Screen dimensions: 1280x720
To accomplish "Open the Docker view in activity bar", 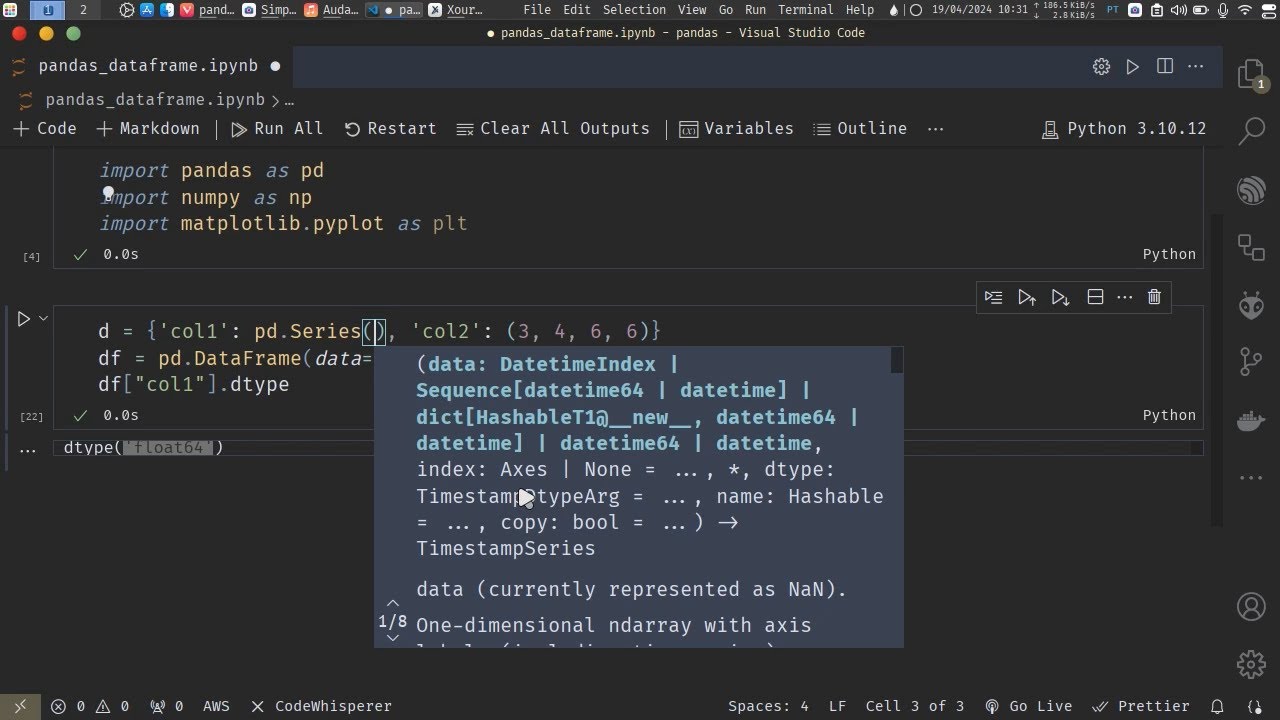I will tap(1251, 420).
